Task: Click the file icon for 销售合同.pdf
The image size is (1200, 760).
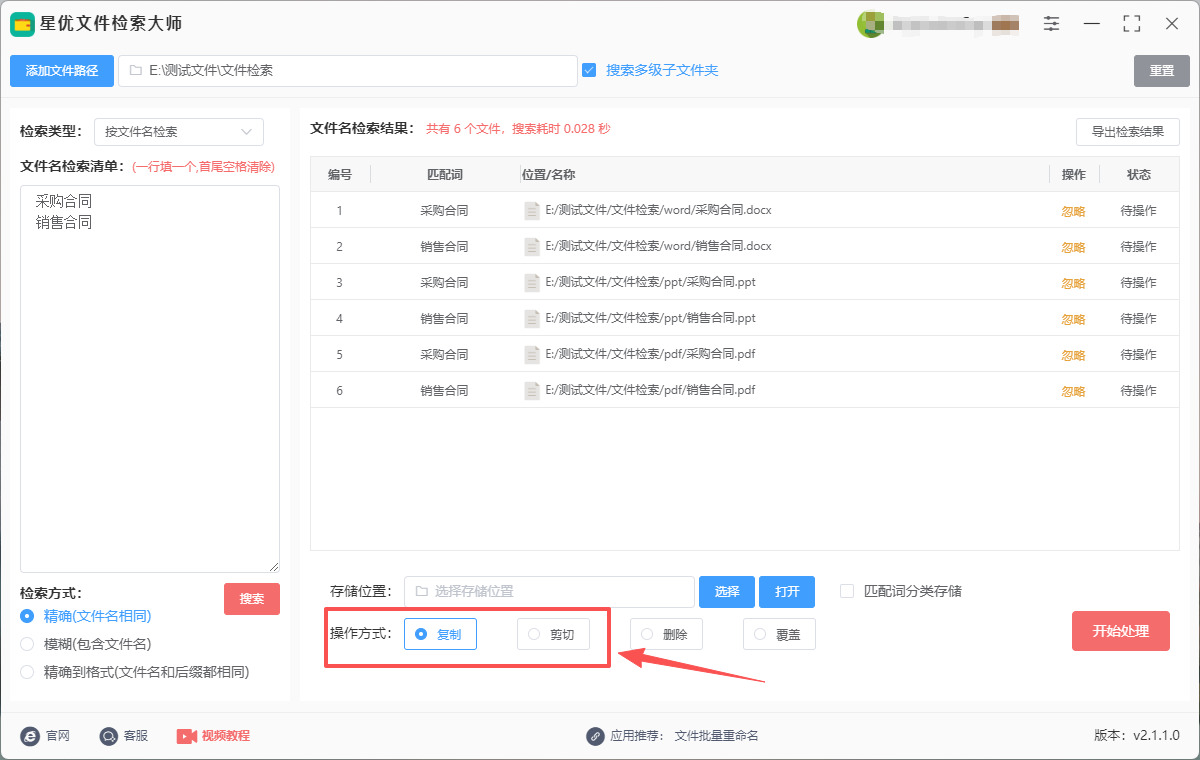Action: [x=532, y=391]
